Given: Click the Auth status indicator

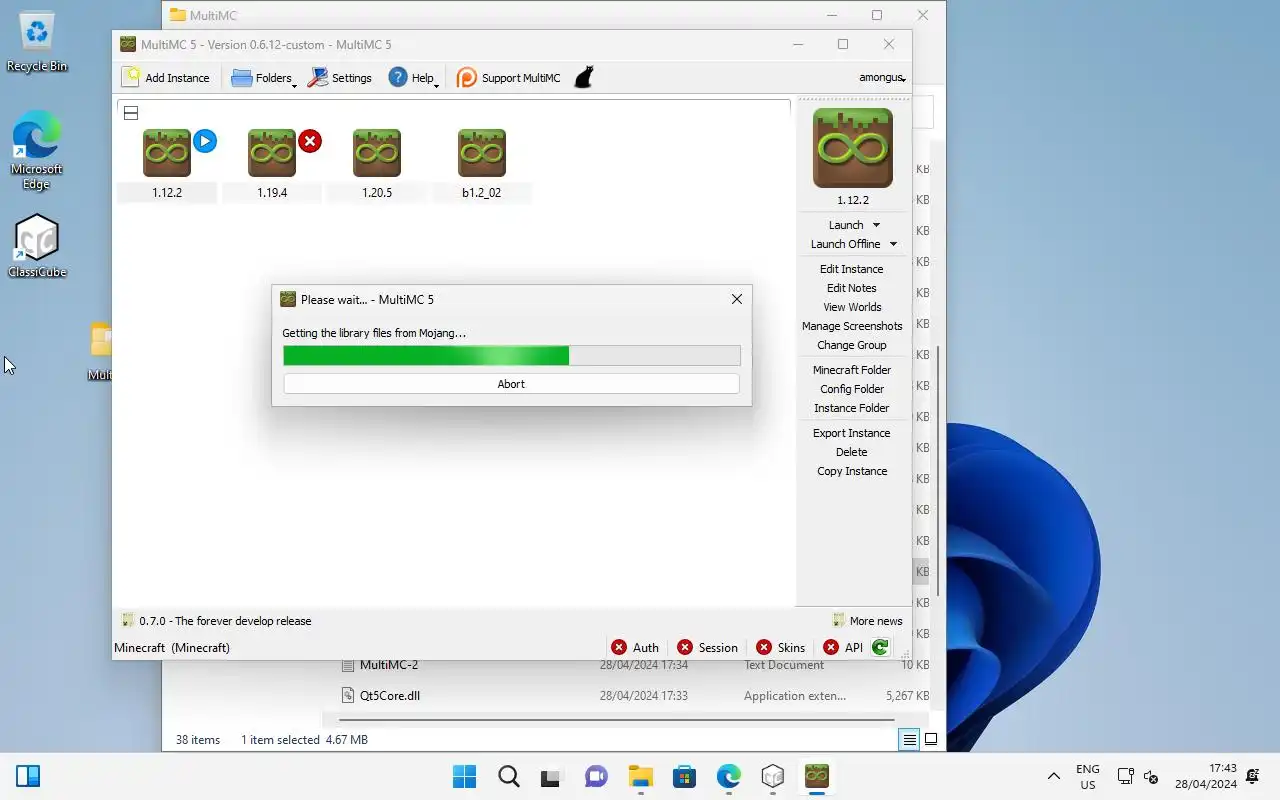Looking at the screenshot, I should [x=635, y=648].
